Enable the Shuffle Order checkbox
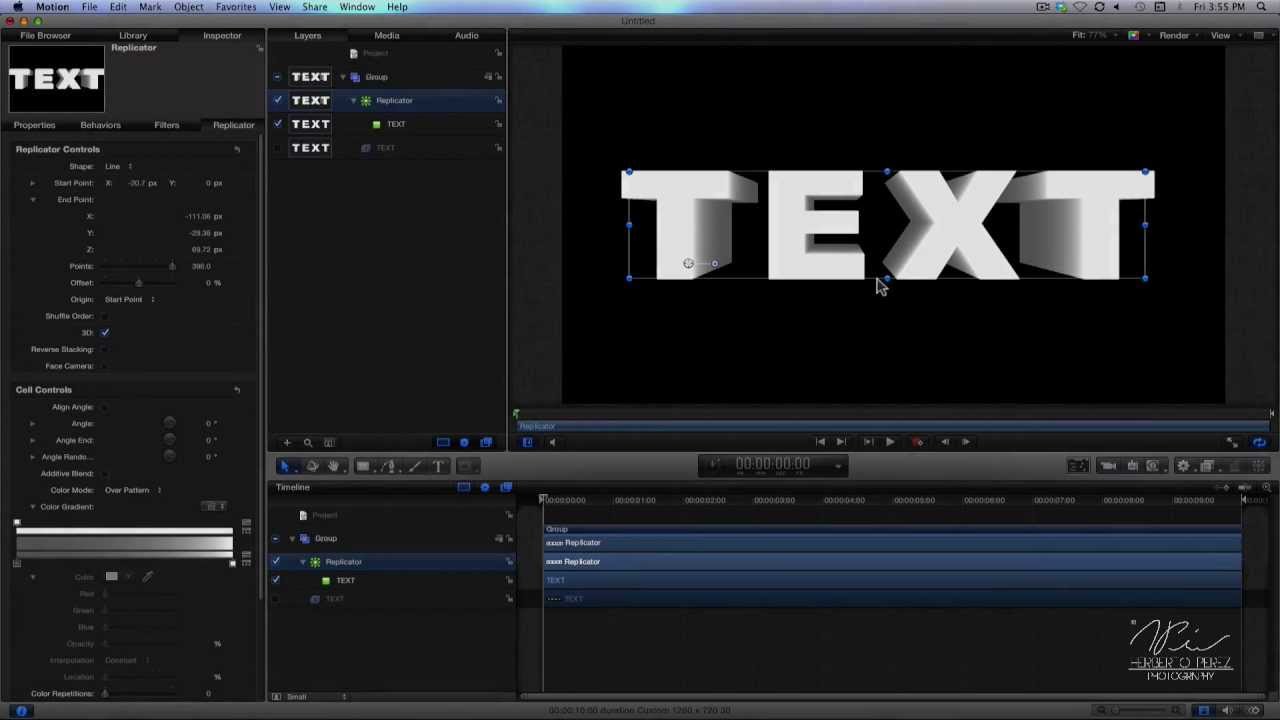The image size is (1280, 720). tap(105, 316)
